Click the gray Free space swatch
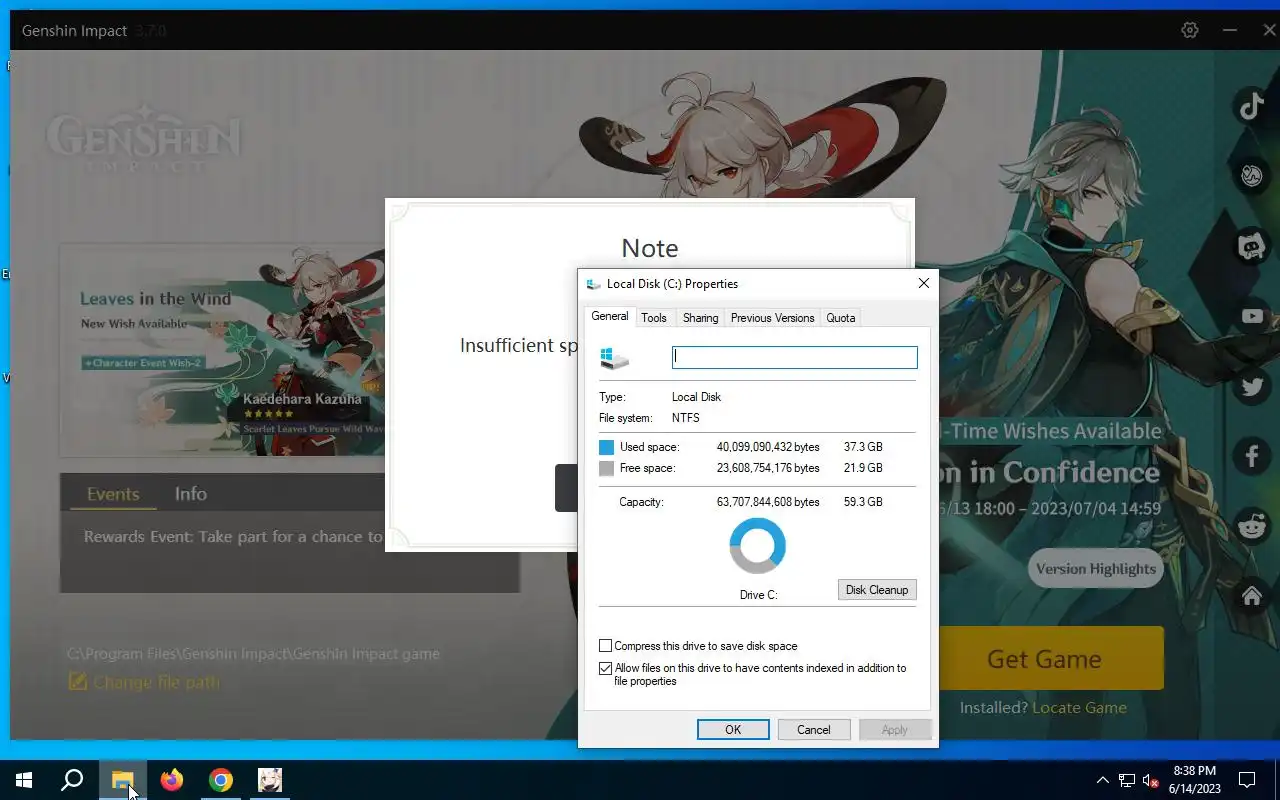Screen dimensions: 1280x800 (x=606, y=468)
